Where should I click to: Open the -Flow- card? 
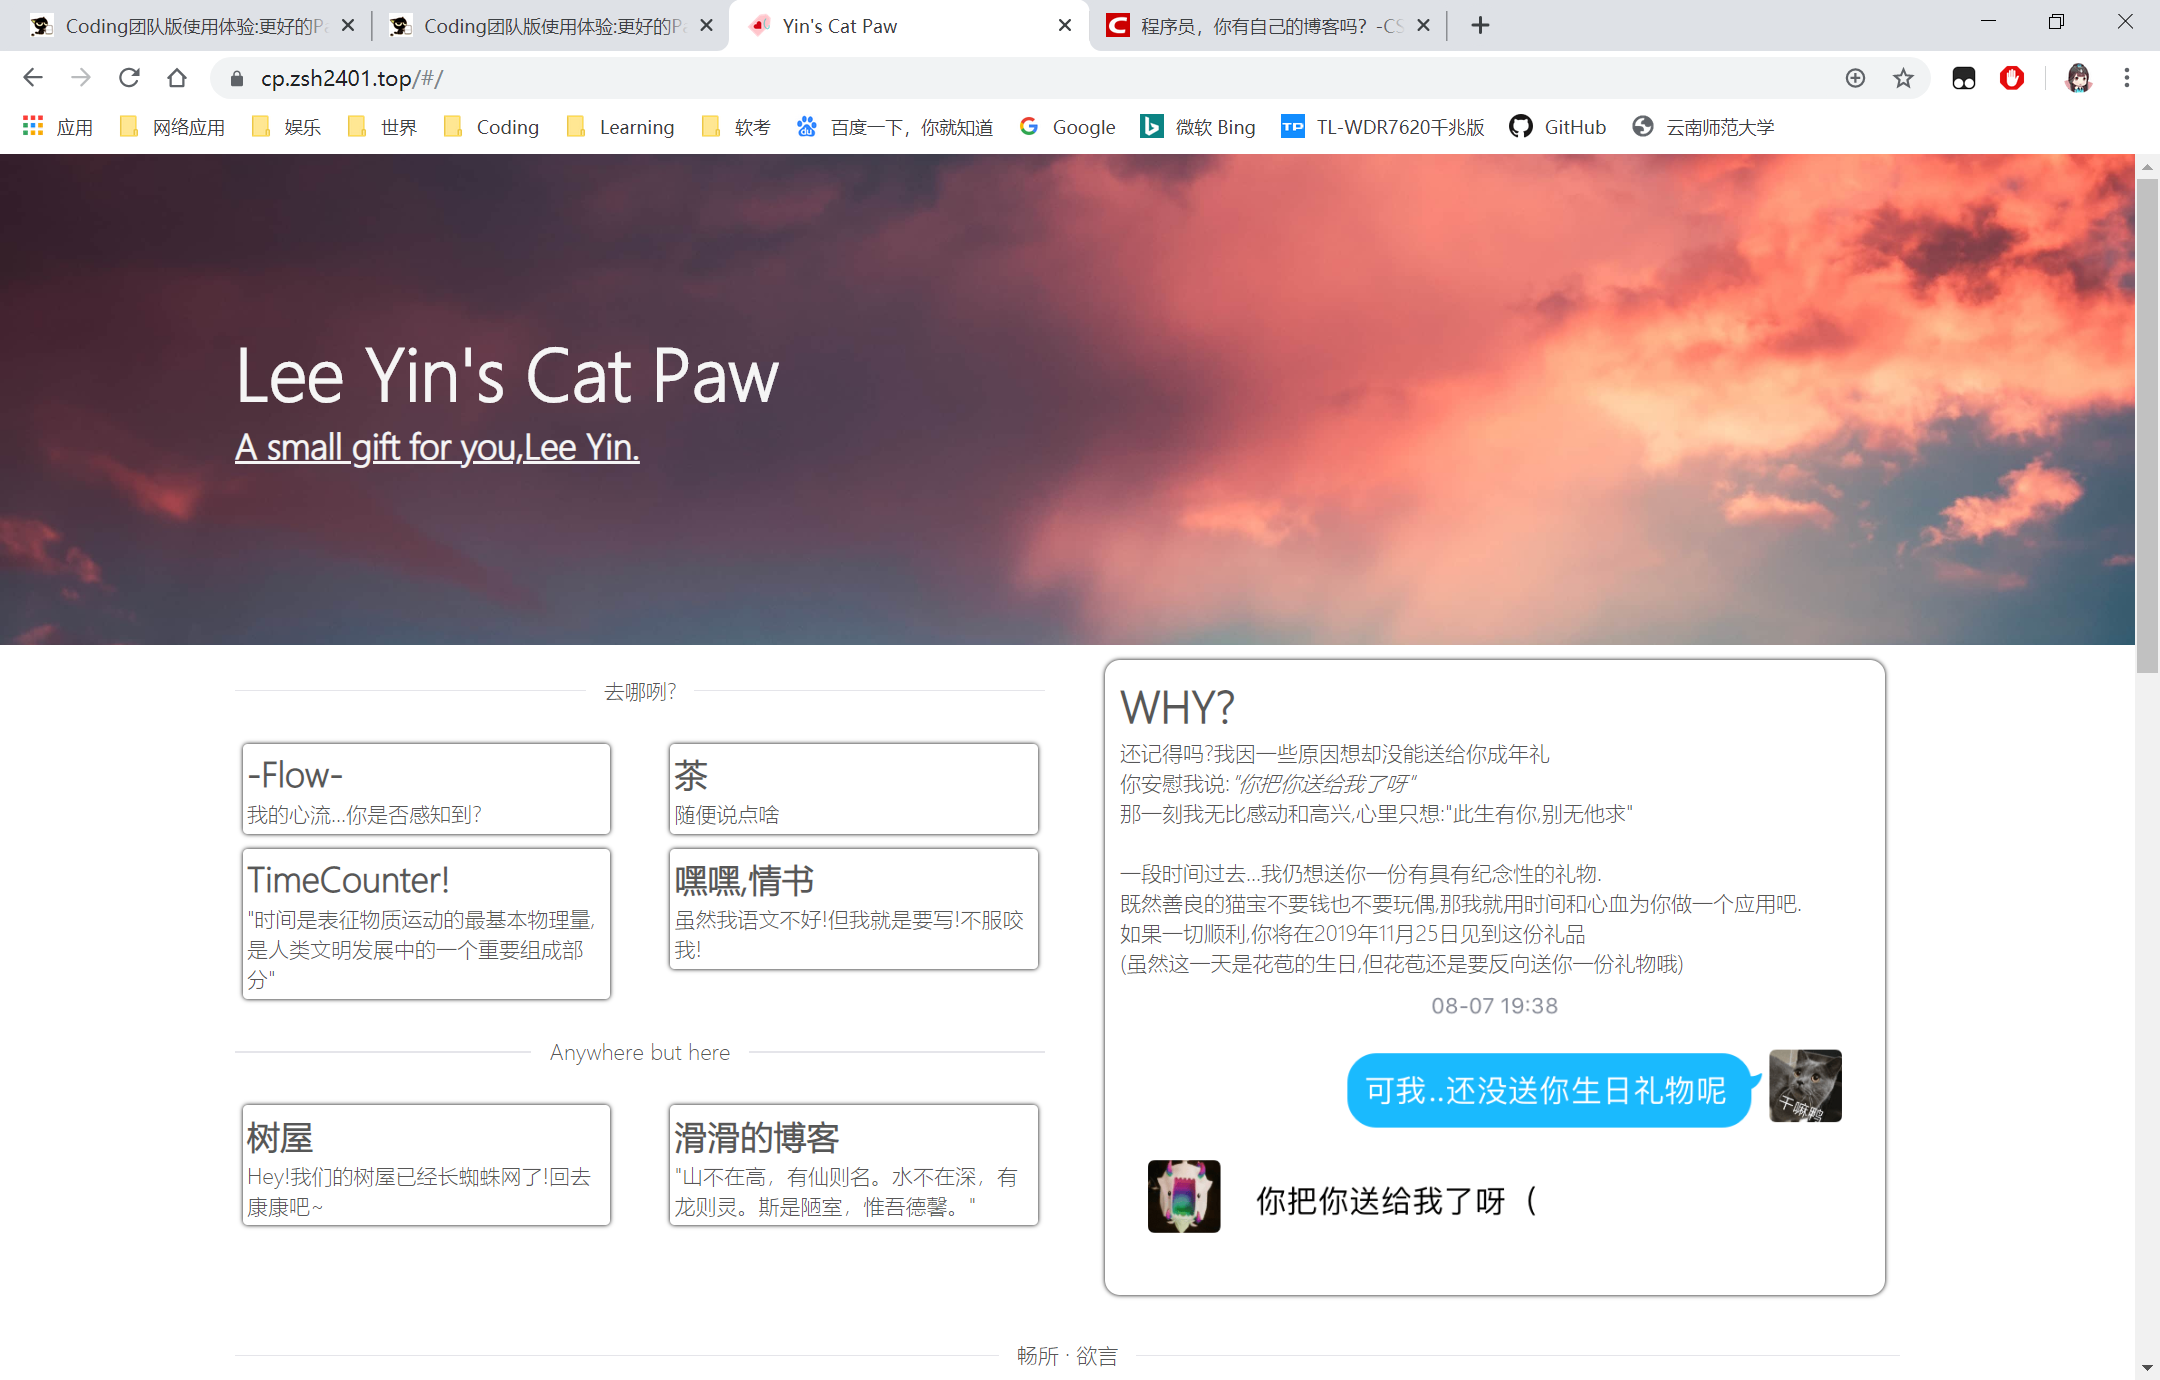click(x=426, y=789)
